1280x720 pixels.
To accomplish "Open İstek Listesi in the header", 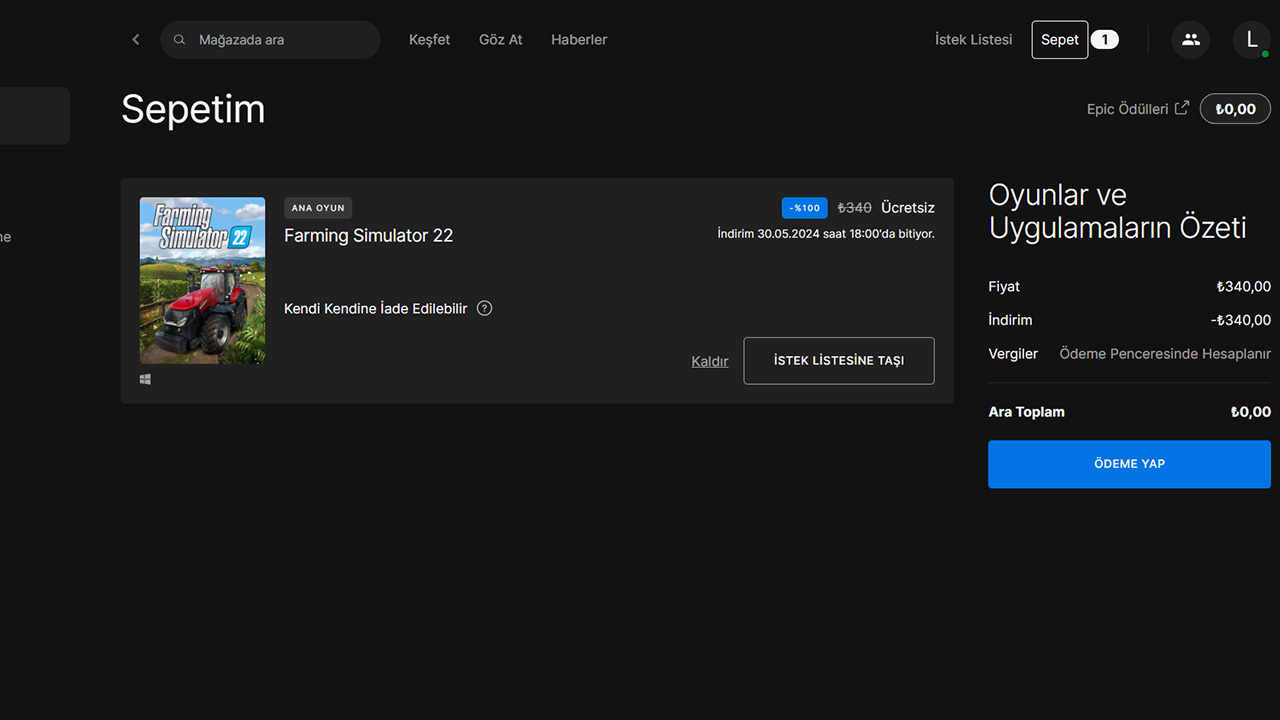I will 973,40.
